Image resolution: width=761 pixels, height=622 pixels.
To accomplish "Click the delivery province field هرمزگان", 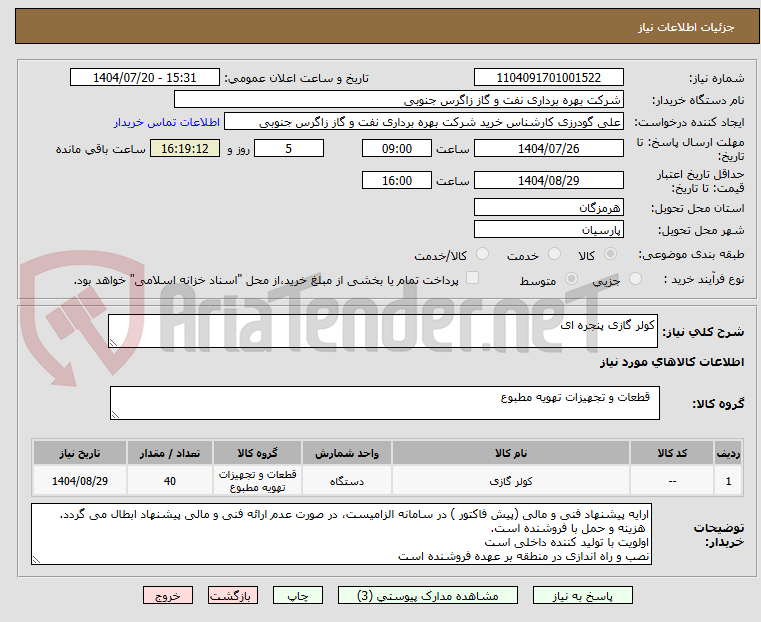I will (x=548, y=208).
